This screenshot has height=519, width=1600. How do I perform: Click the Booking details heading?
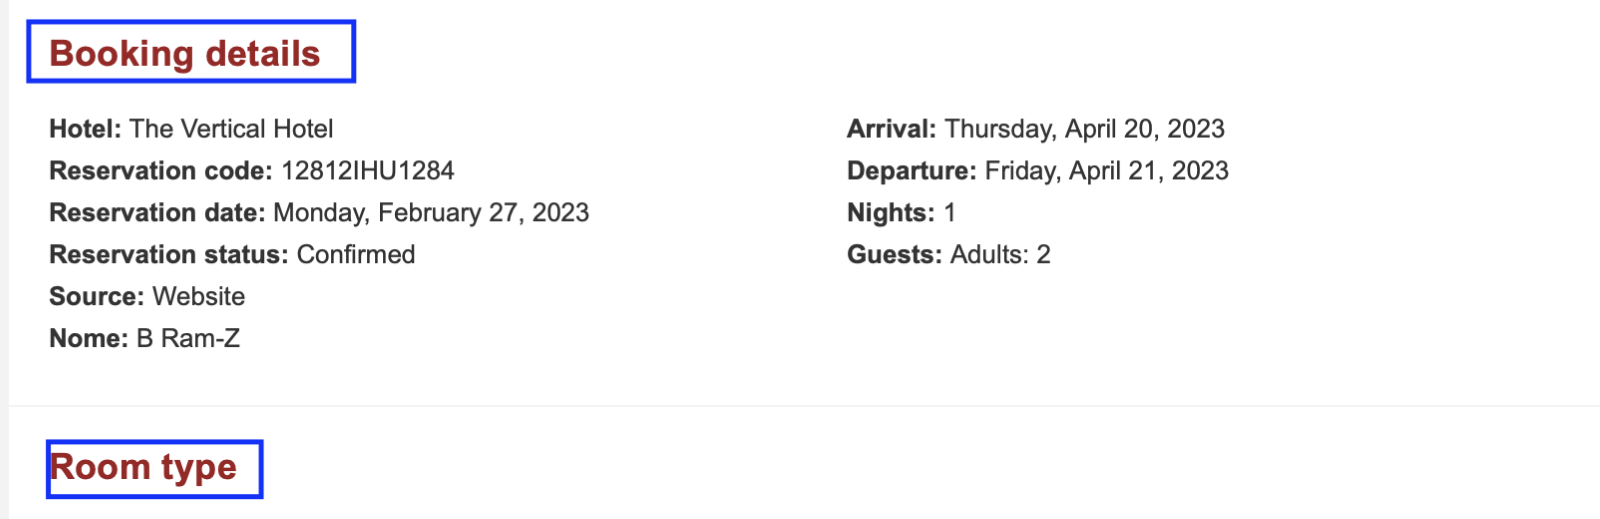point(185,53)
